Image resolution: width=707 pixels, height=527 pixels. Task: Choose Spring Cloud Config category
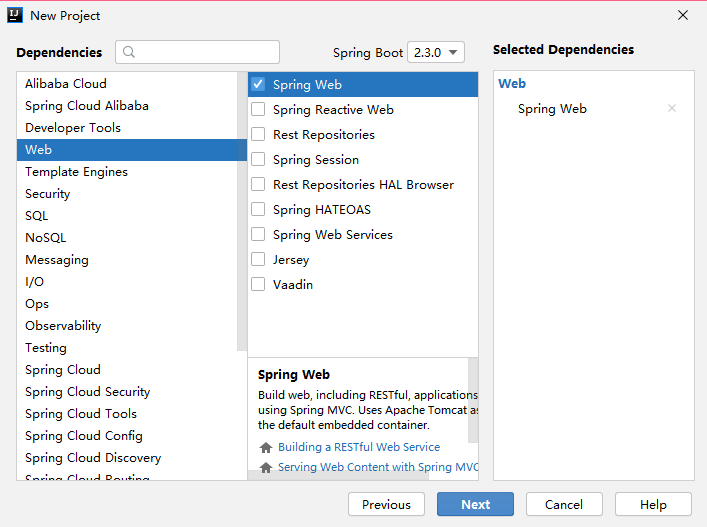tap(127, 435)
